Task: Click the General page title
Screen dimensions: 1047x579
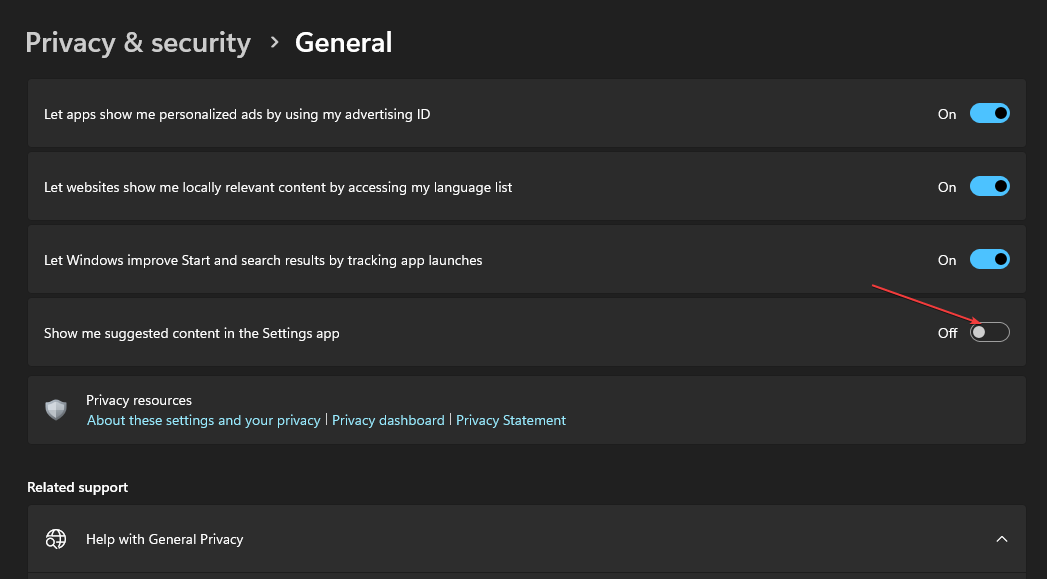Action: [343, 43]
